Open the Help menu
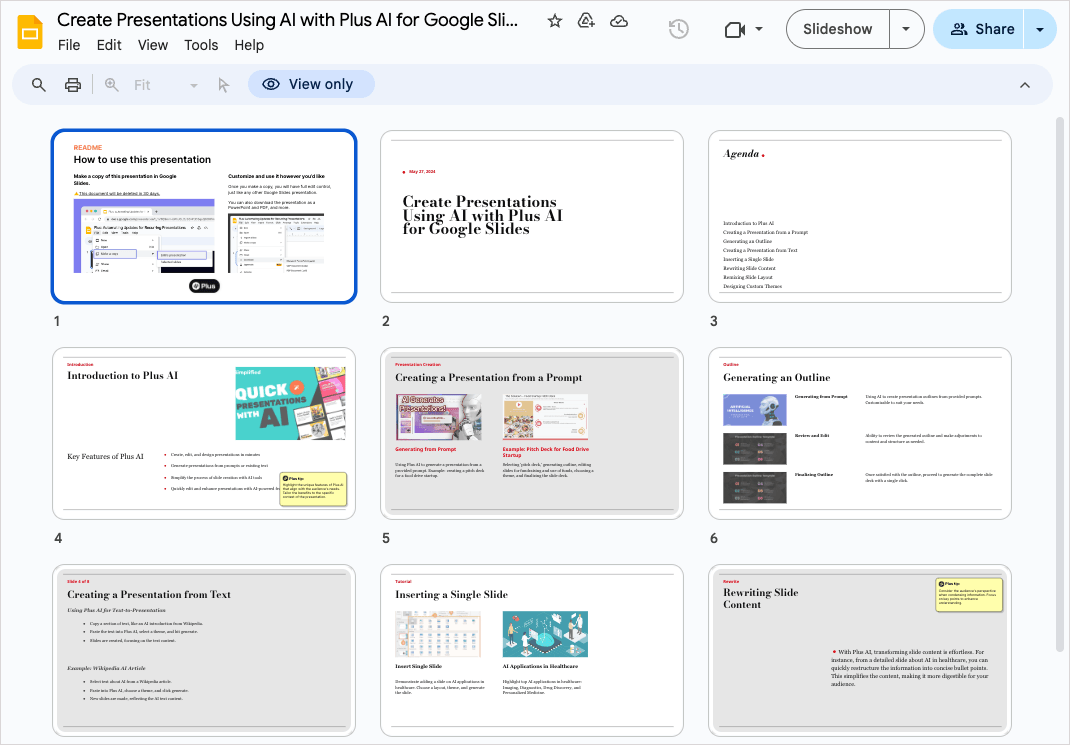The width and height of the screenshot is (1070, 745). 249,45
